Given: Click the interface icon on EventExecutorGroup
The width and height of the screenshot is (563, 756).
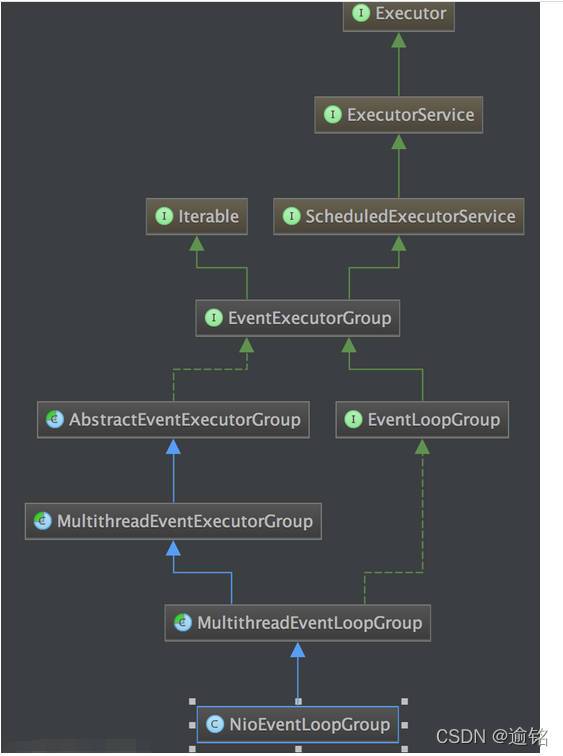Looking at the screenshot, I should tap(214, 318).
